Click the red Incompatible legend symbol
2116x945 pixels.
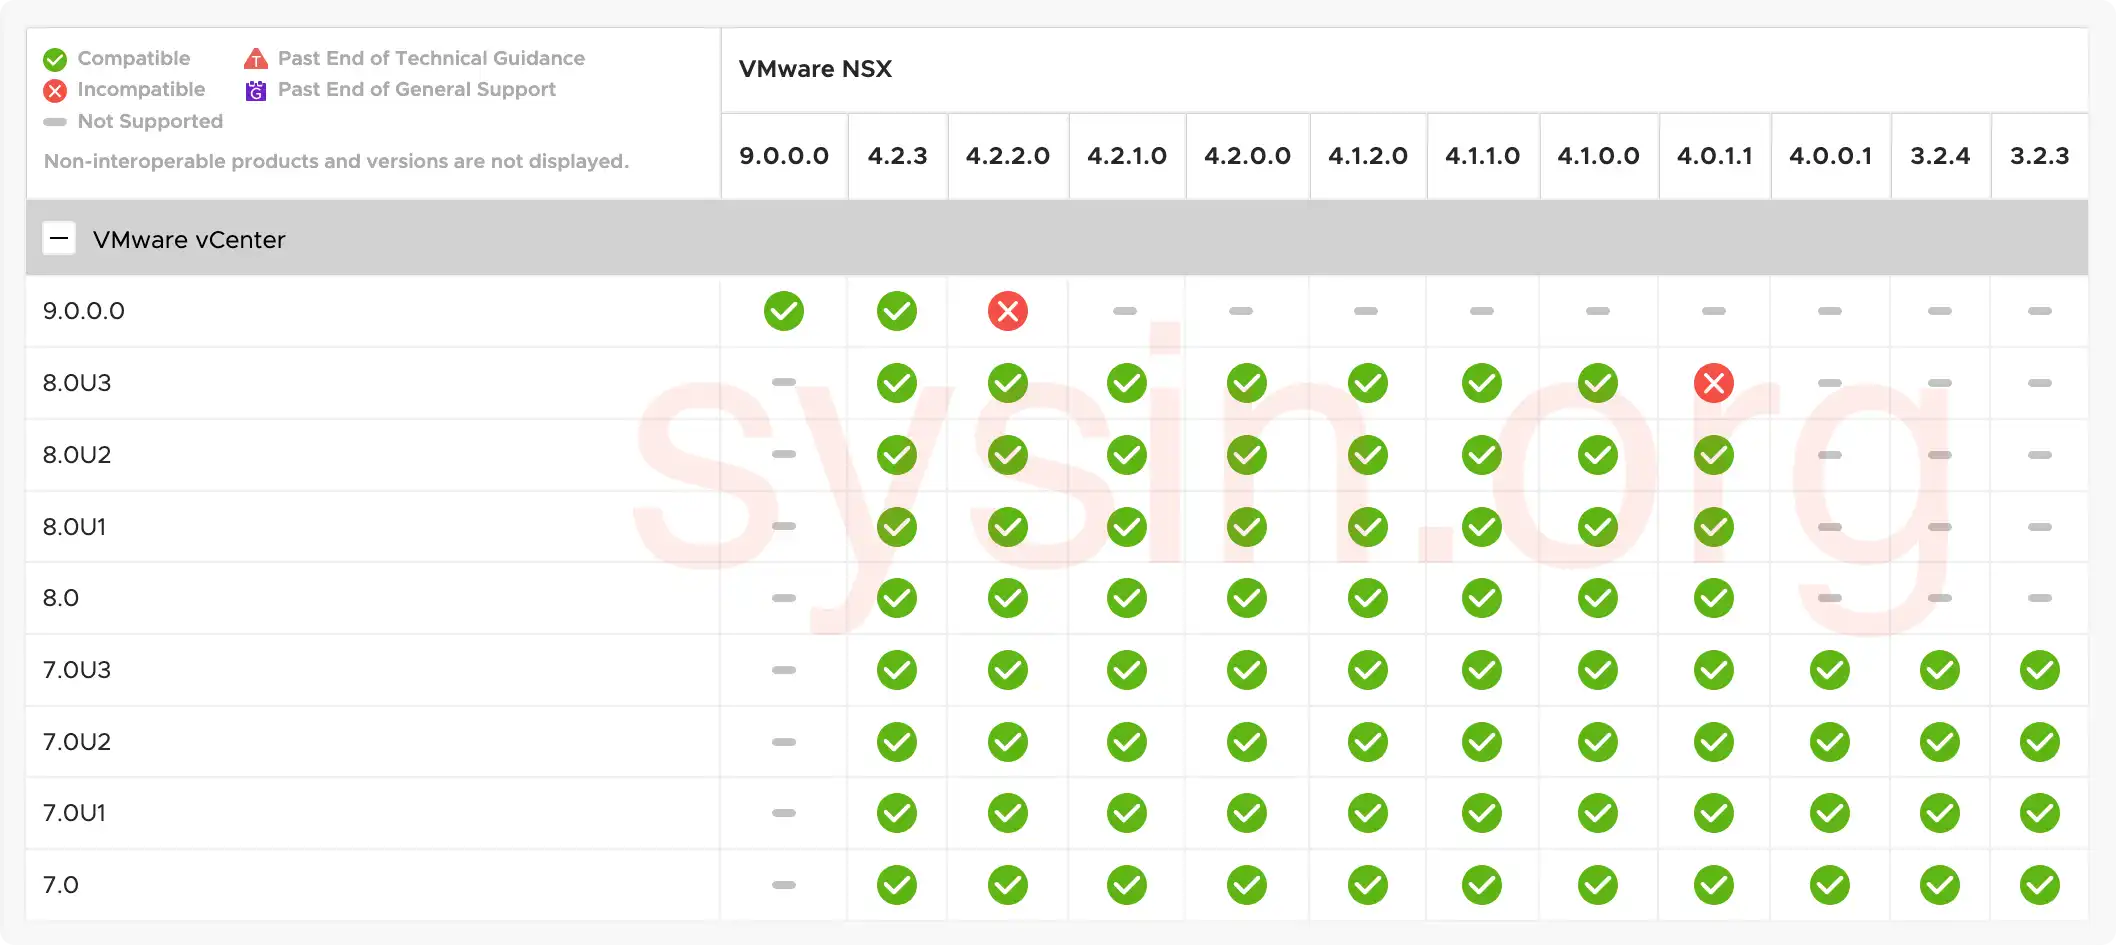(55, 90)
